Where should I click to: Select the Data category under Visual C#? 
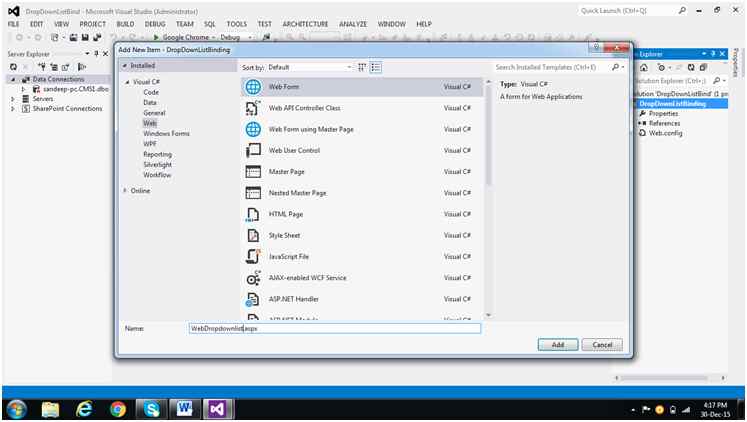(150, 102)
